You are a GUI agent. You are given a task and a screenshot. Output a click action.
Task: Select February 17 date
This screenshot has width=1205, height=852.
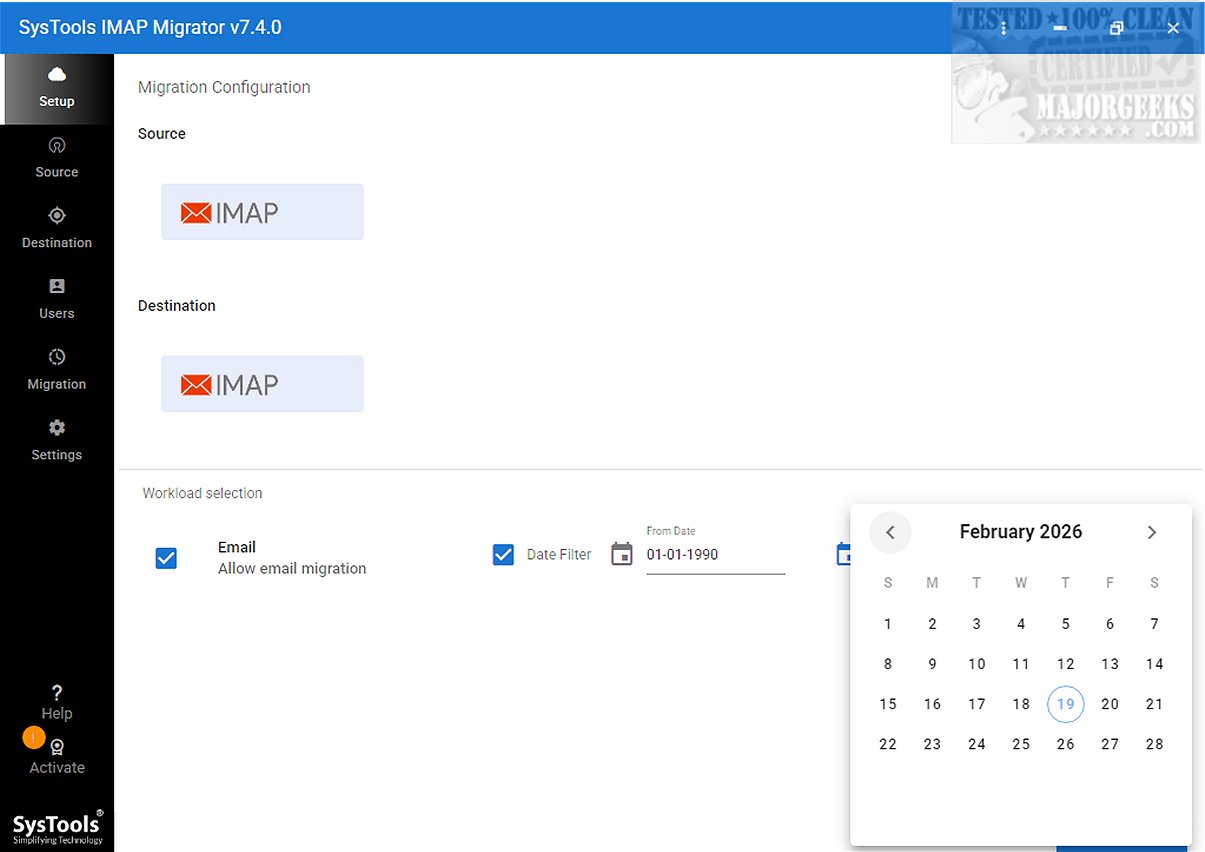[977, 704]
